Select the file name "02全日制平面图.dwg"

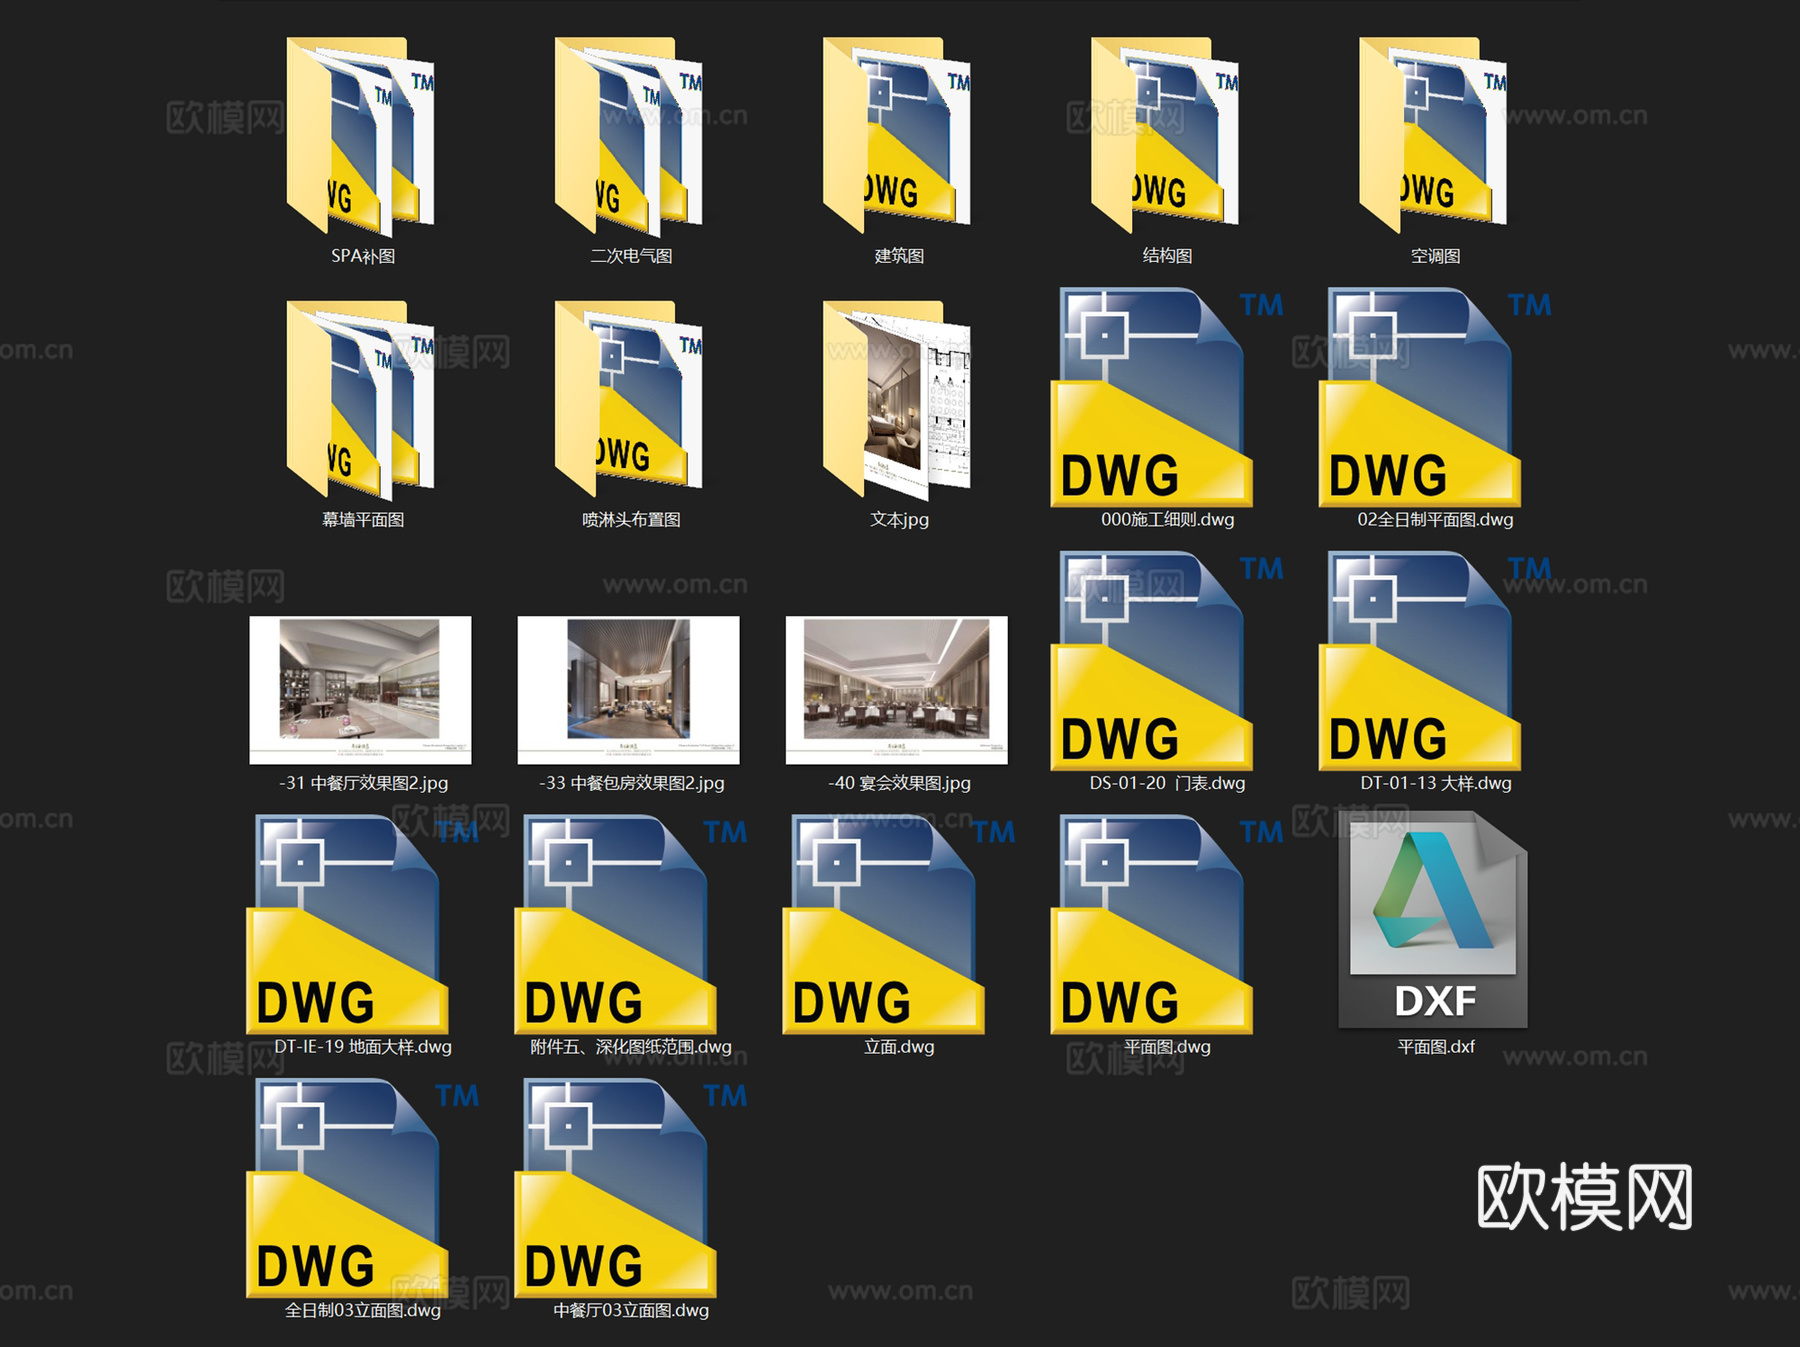pyautogui.click(x=1435, y=520)
